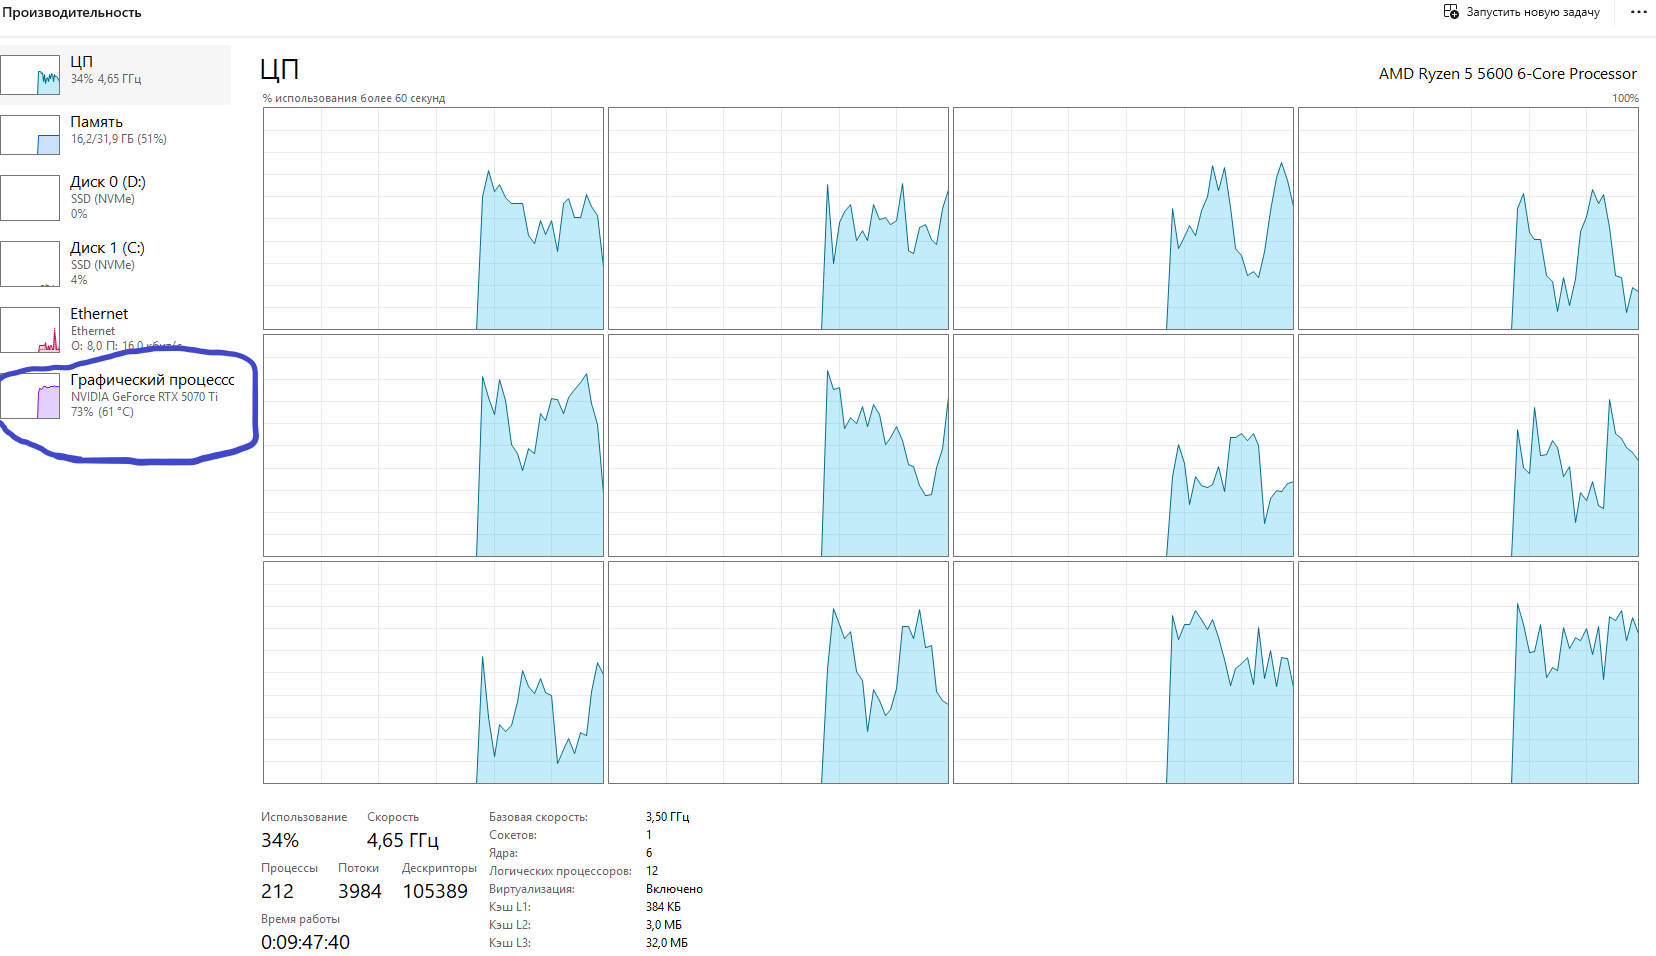Image resolution: width=1656 pixels, height=956 pixels.
Task: Click the 73% (61 °C) GPU reading
Action: 102,412
